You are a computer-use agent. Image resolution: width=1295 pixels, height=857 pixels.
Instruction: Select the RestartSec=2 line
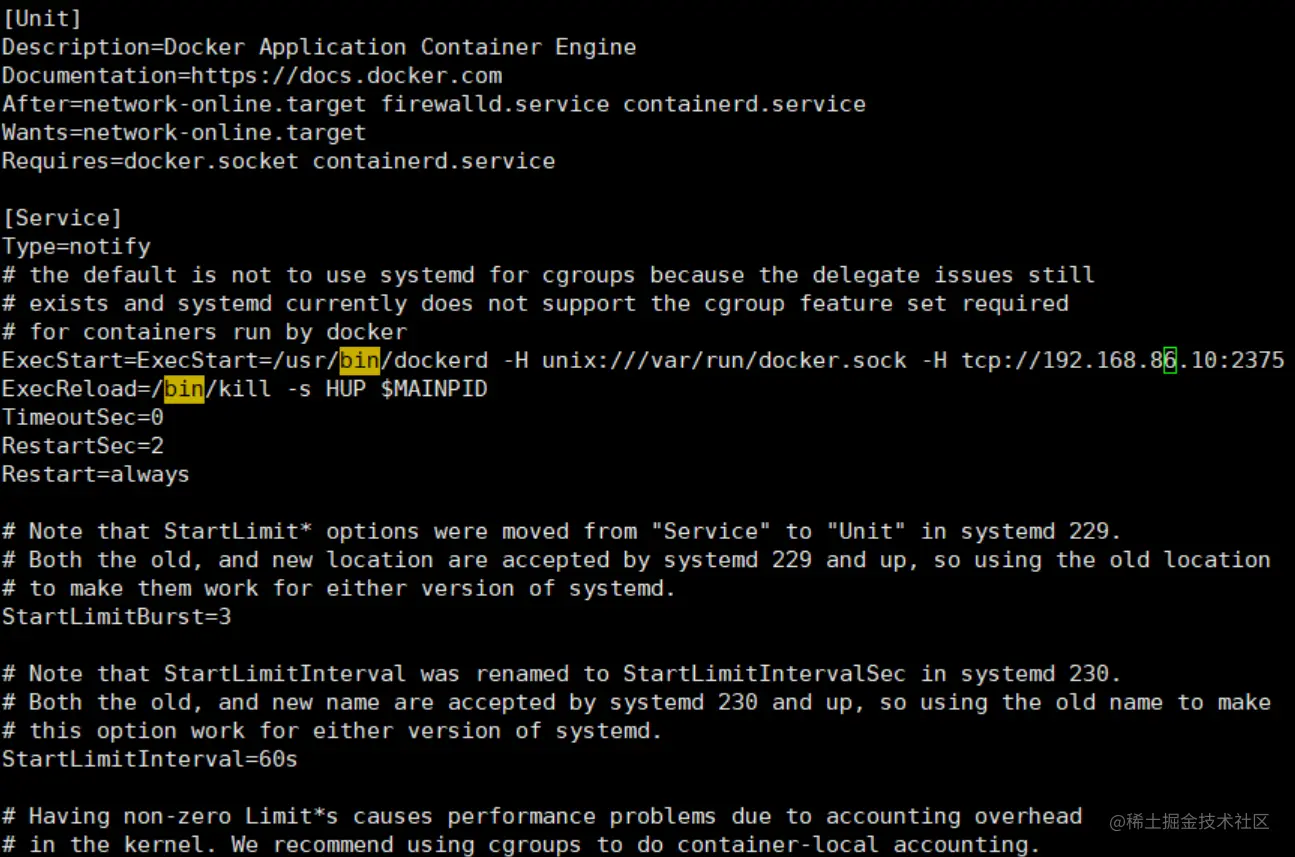pos(83,445)
